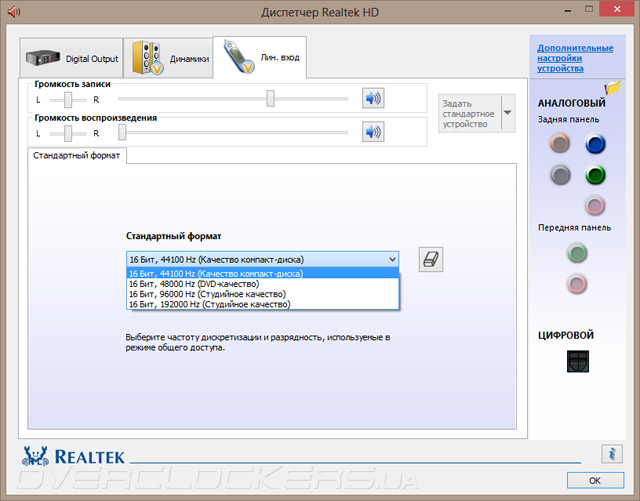
Task: Click the recording volume slider thumb
Action: point(271,98)
